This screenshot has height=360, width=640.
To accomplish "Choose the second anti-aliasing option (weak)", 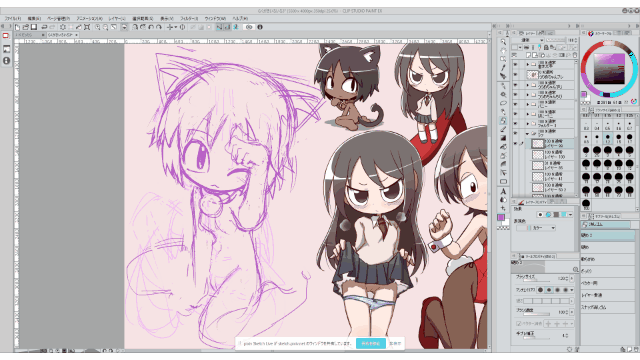I will point(549,290).
